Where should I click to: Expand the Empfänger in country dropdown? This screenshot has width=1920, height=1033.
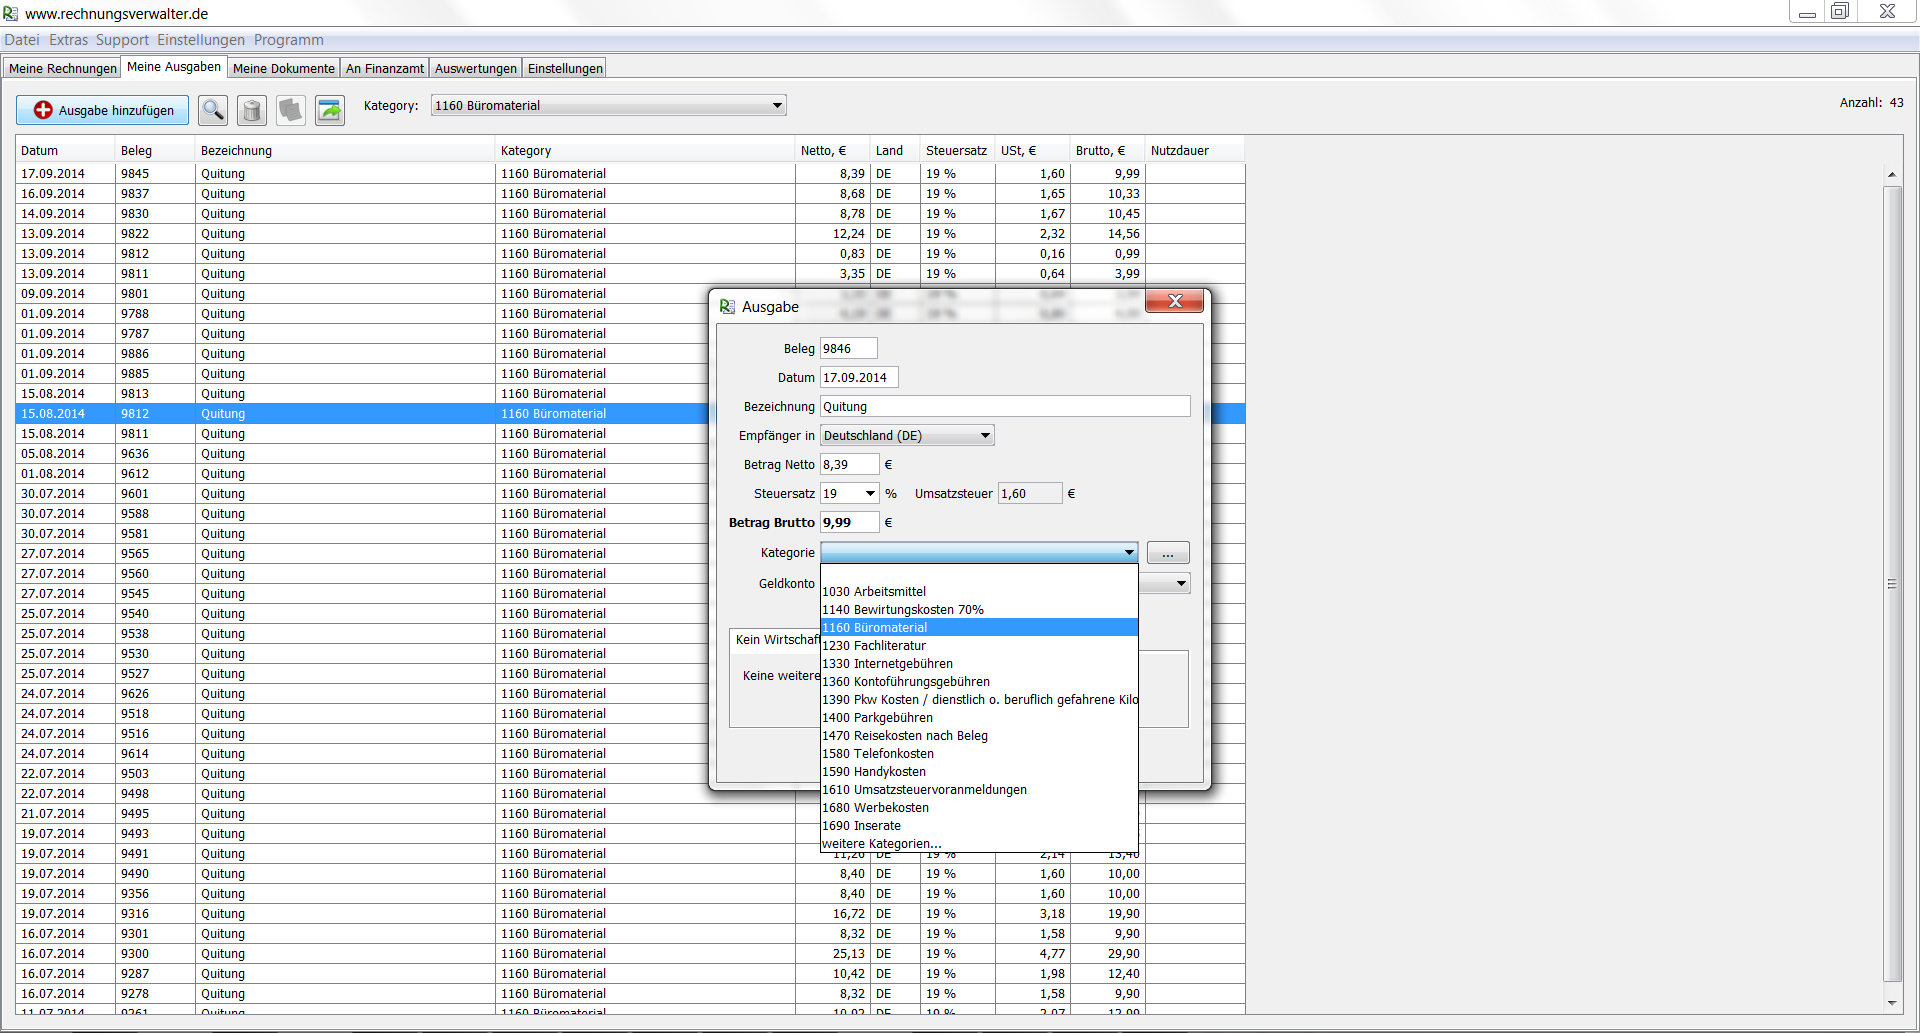[985, 436]
